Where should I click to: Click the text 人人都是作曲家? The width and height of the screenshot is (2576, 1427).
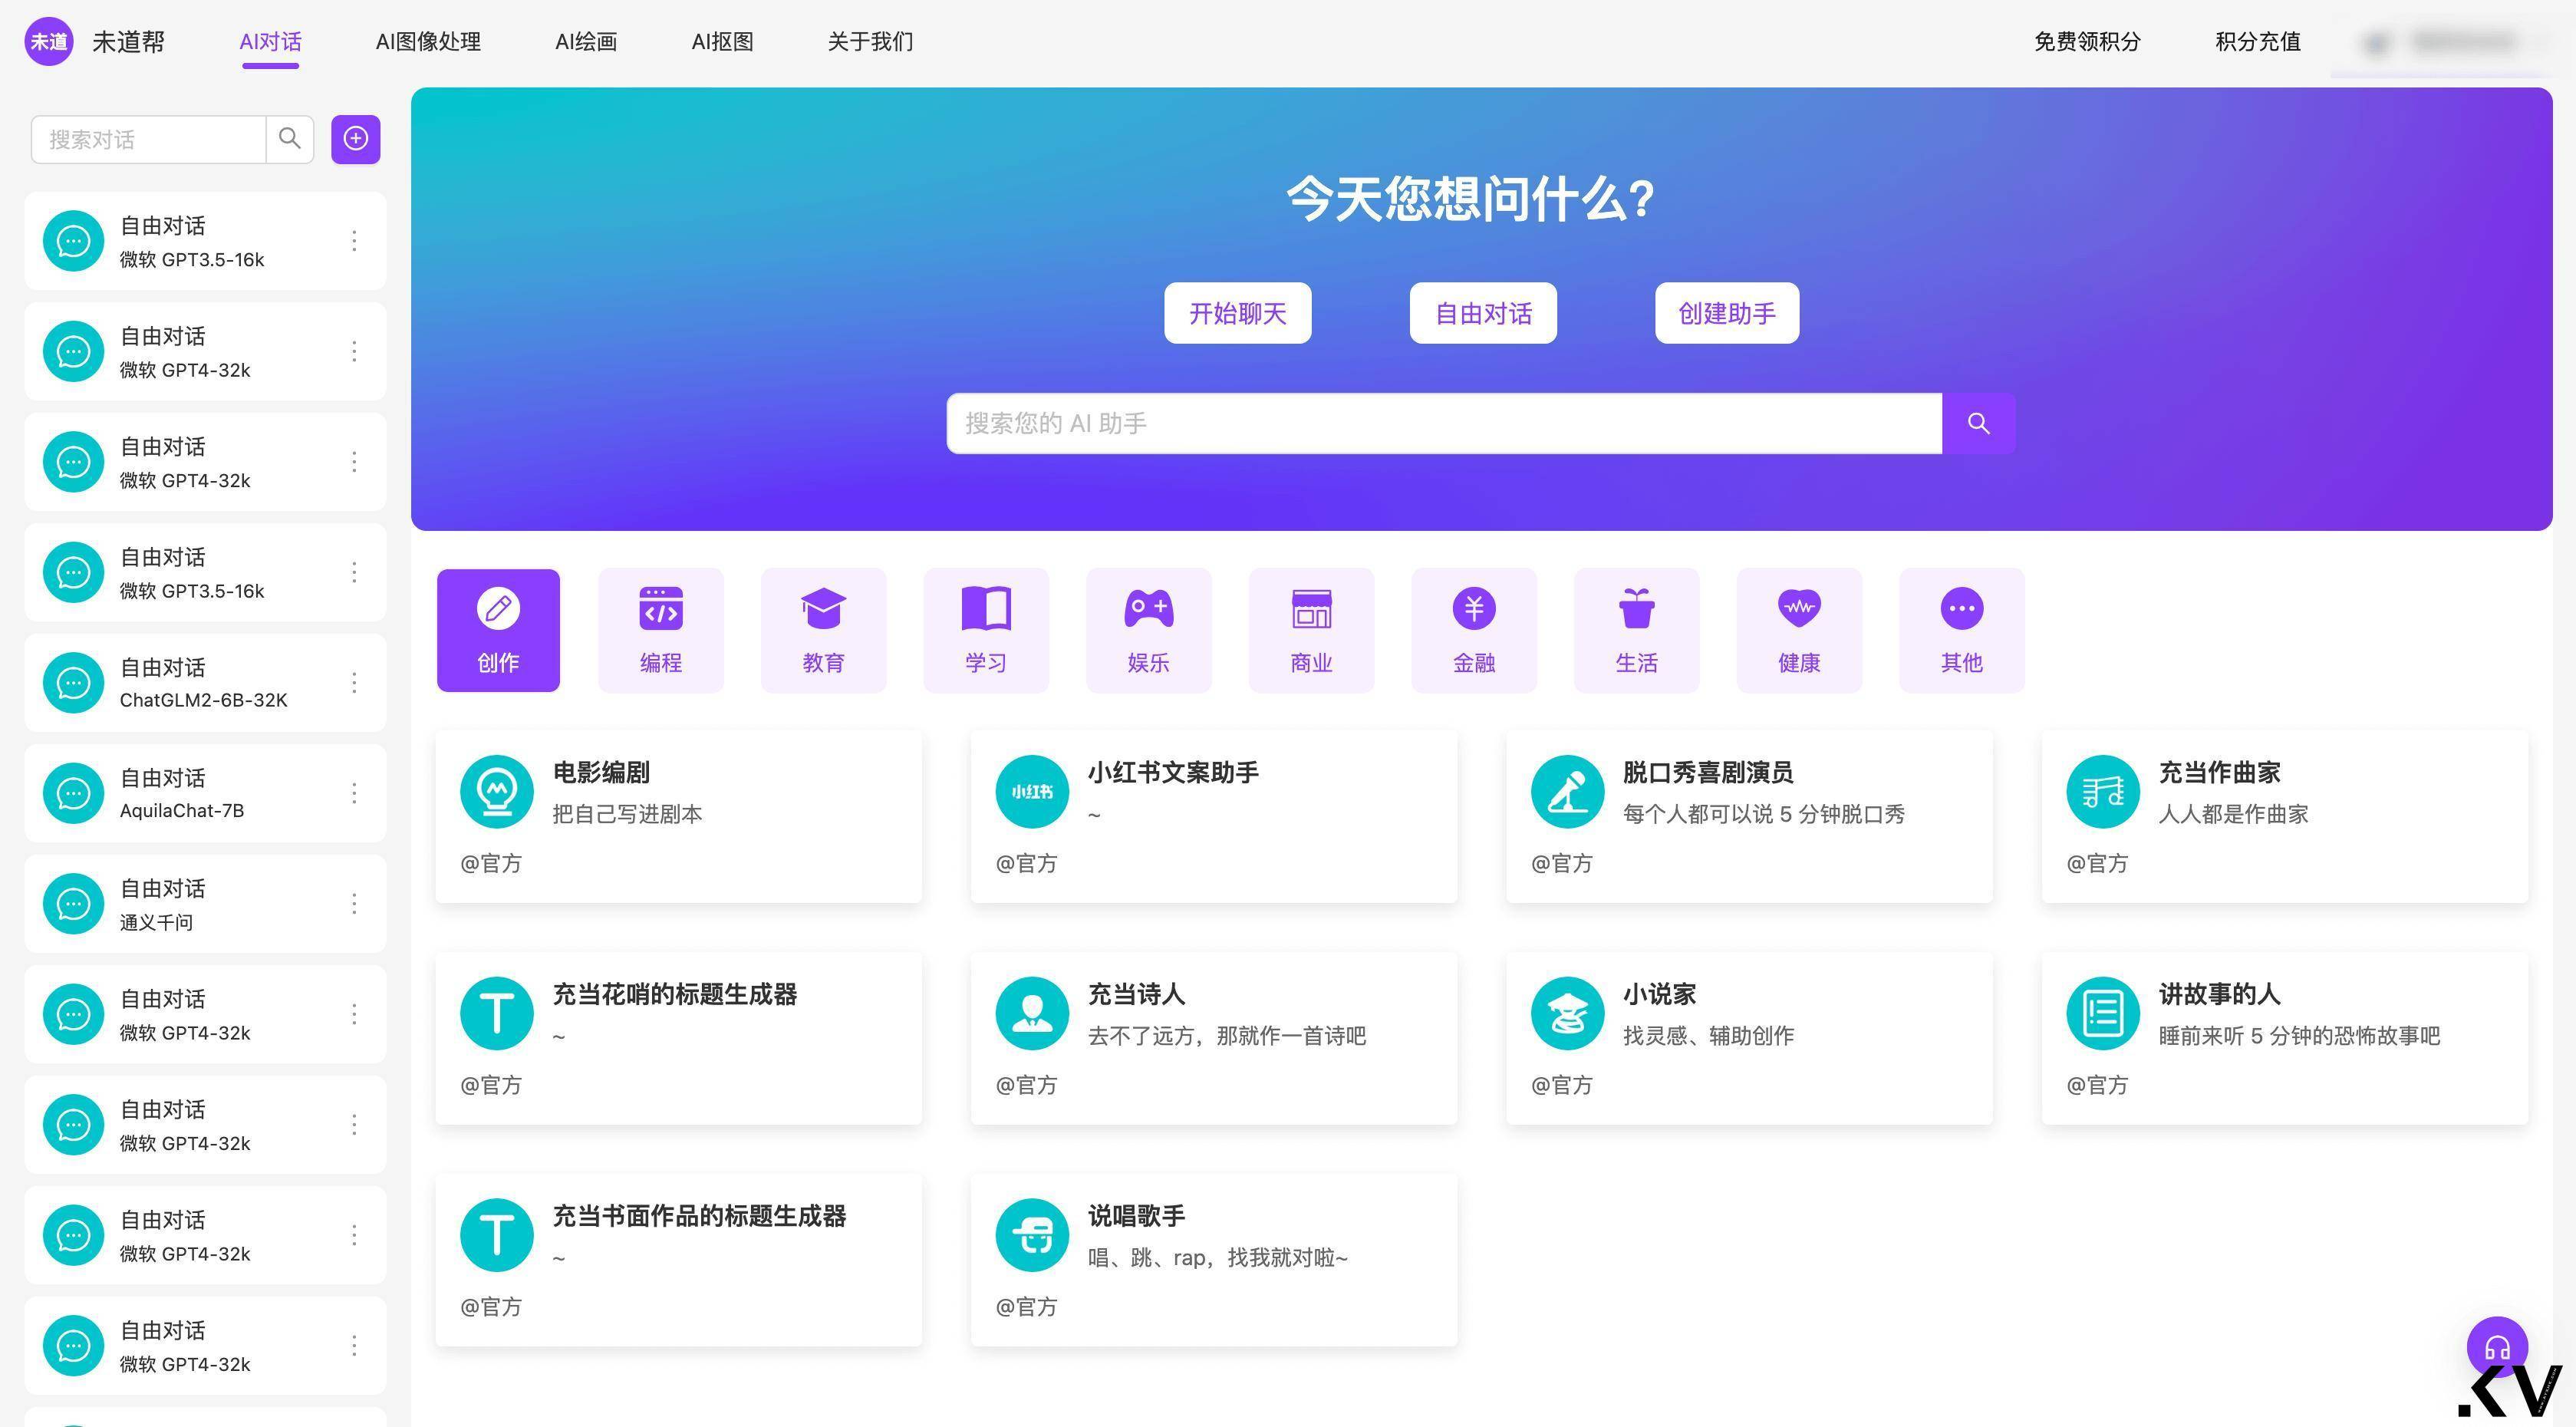(x=2233, y=814)
